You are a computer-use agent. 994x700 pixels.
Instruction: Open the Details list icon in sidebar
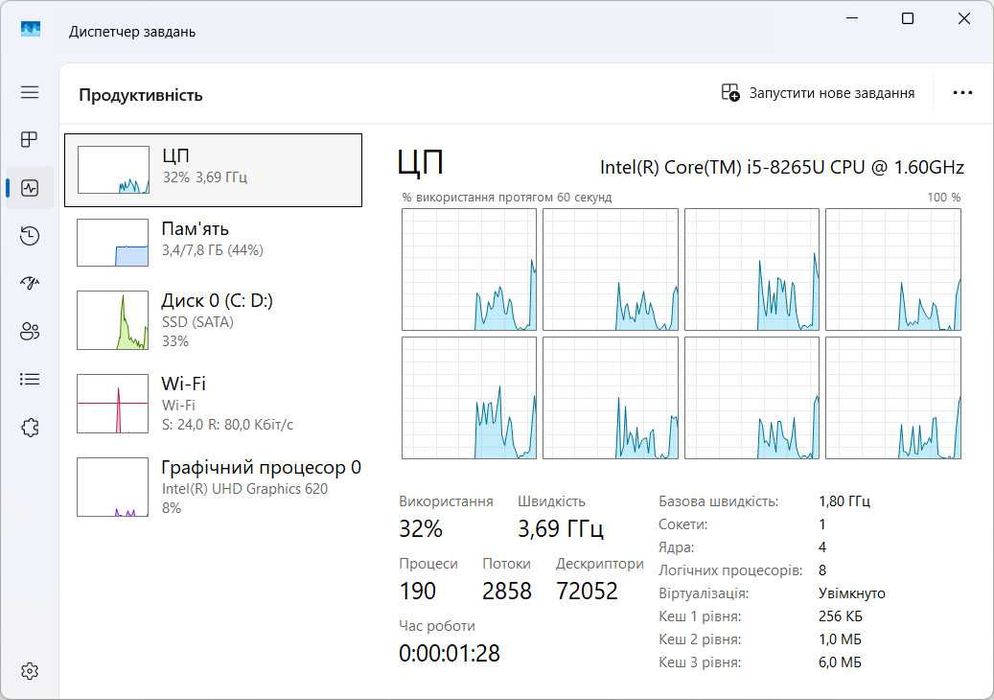coord(30,379)
